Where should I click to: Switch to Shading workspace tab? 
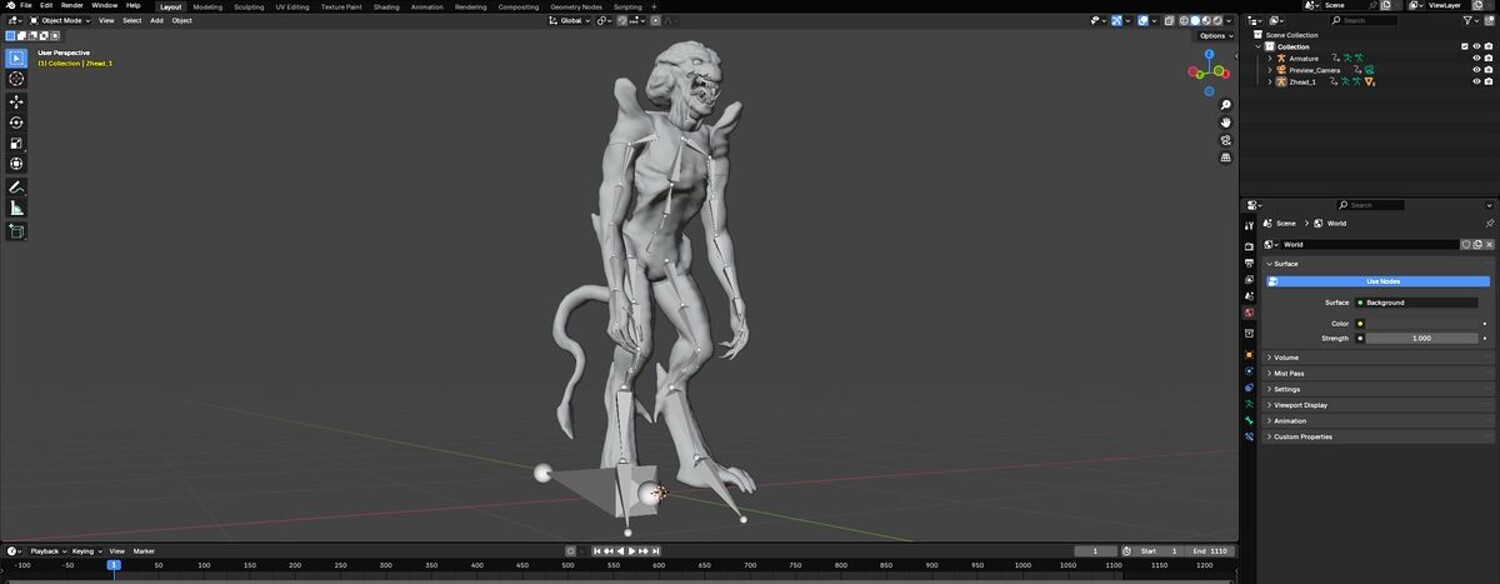pos(386,7)
